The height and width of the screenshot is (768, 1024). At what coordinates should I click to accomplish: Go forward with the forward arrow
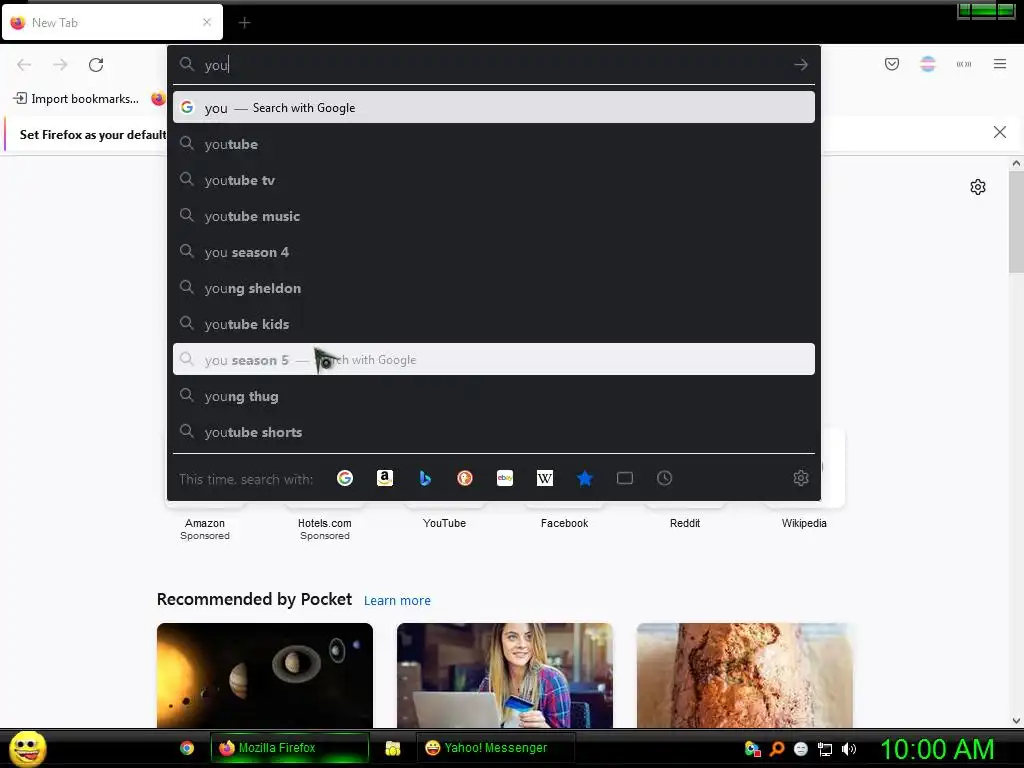pyautogui.click(x=60, y=65)
